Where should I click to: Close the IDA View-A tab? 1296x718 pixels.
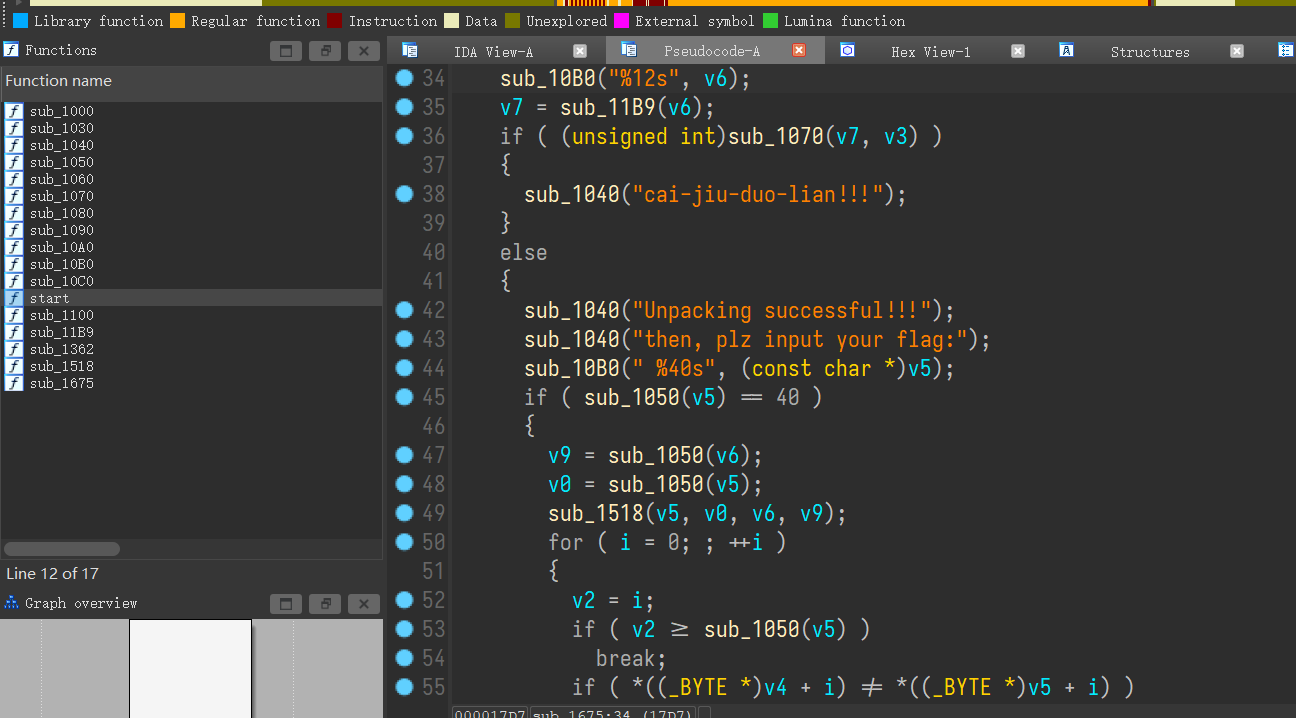580,51
